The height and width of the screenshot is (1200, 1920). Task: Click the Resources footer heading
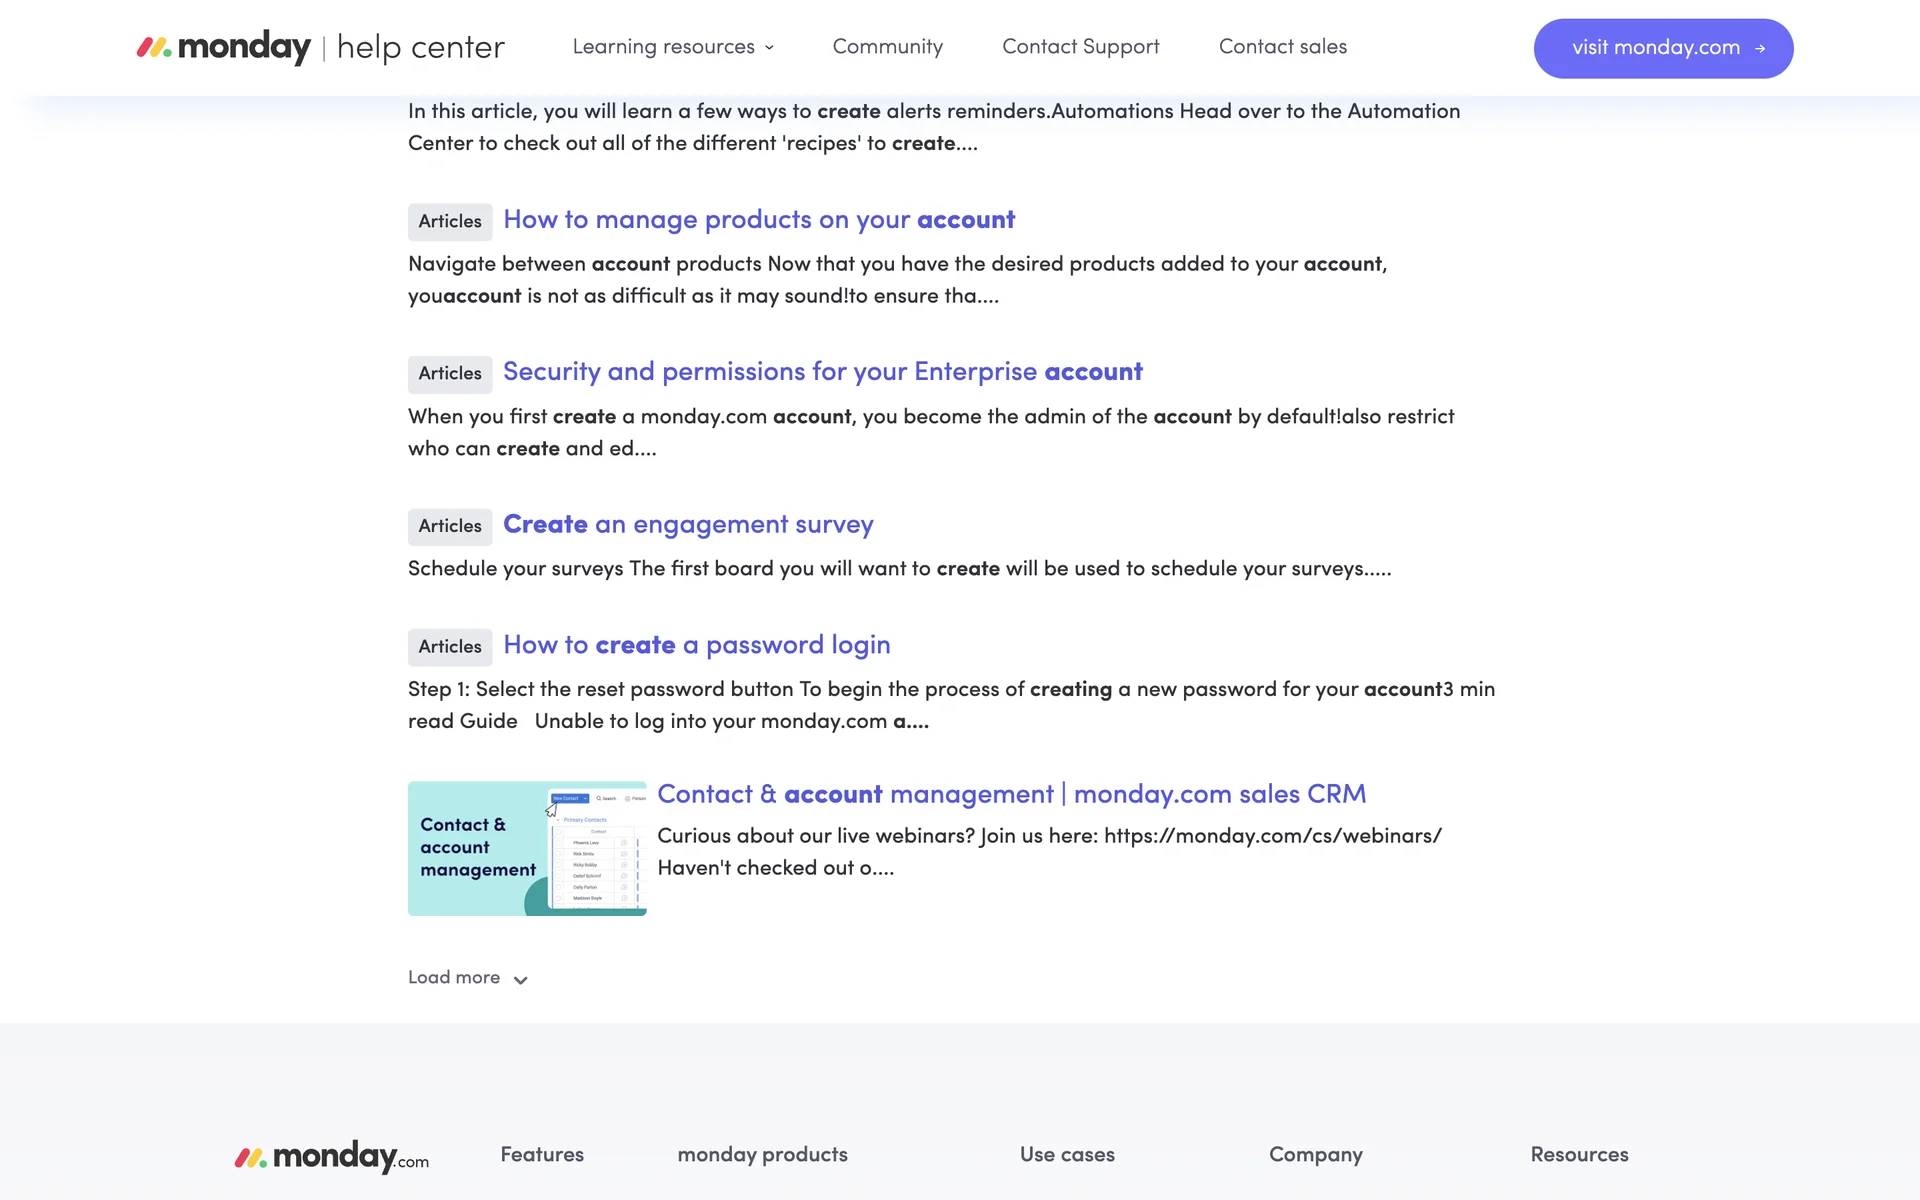click(x=1579, y=1155)
